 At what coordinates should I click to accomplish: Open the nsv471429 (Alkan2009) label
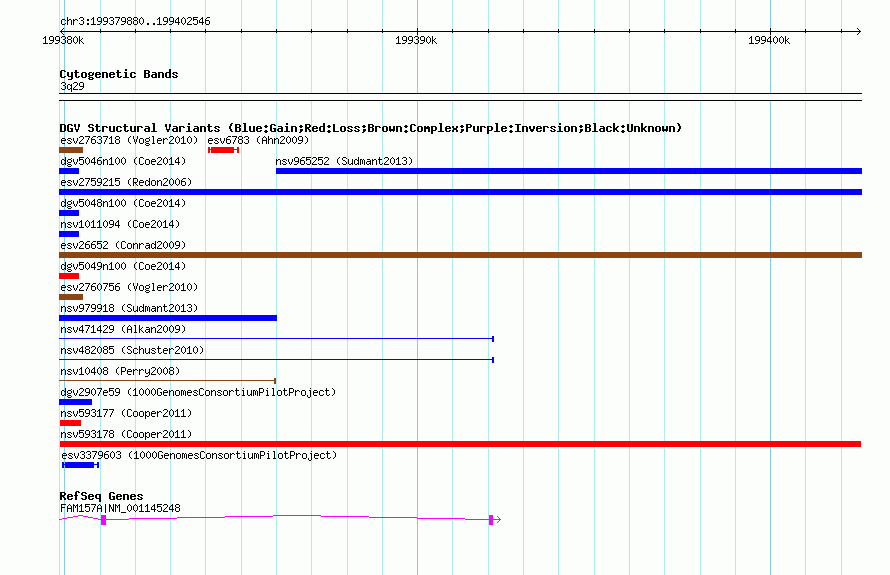[123, 329]
